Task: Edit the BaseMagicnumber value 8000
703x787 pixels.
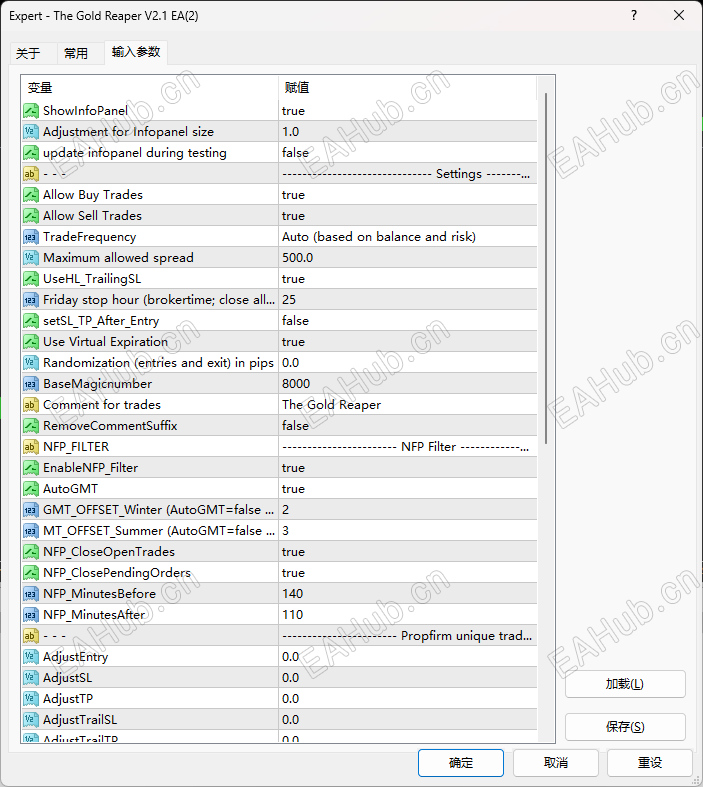Action: [407, 384]
